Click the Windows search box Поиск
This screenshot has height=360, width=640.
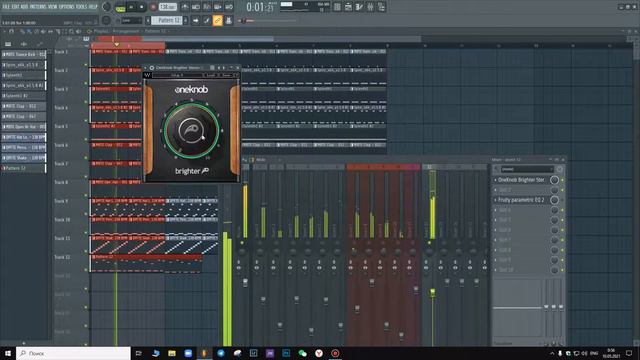tap(73, 353)
